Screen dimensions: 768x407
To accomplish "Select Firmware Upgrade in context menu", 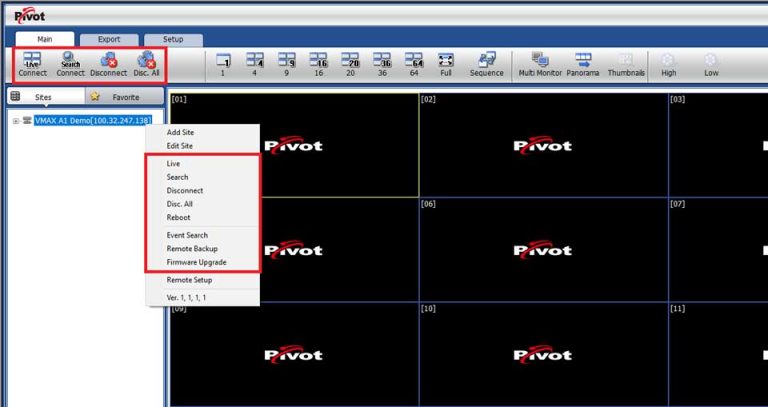I will (x=196, y=262).
